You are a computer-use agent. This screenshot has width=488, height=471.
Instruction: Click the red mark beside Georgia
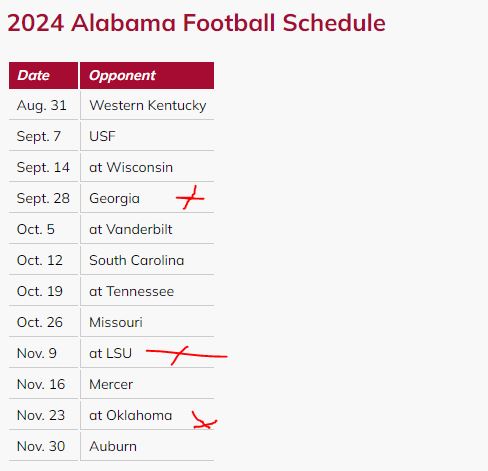tap(190, 198)
